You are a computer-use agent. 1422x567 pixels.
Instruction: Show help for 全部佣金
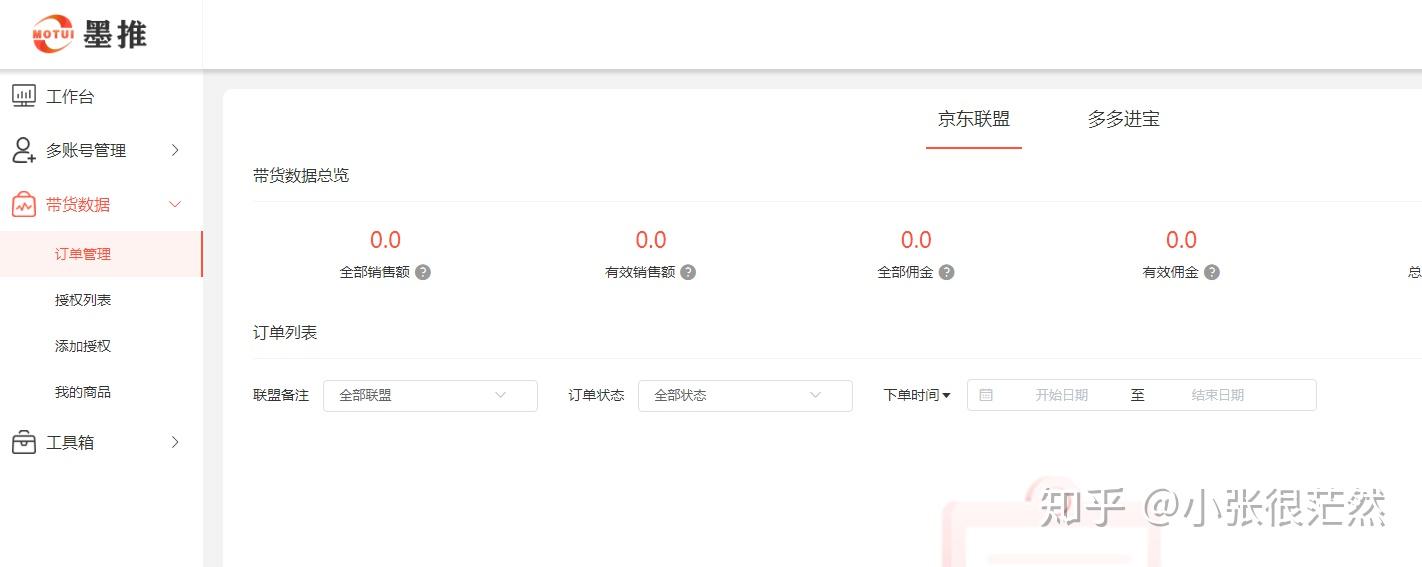point(946,272)
